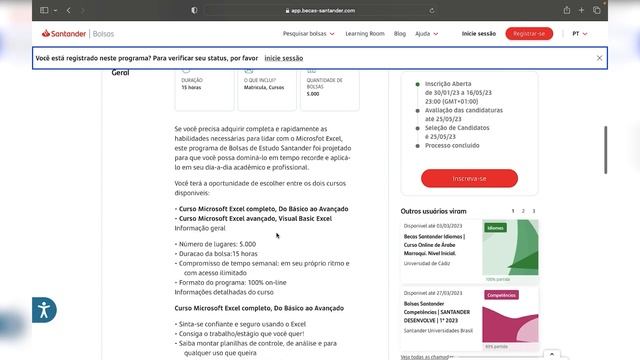Click the red Inscreva-se button
Screen dimensions: 640x360
(x=469, y=178)
